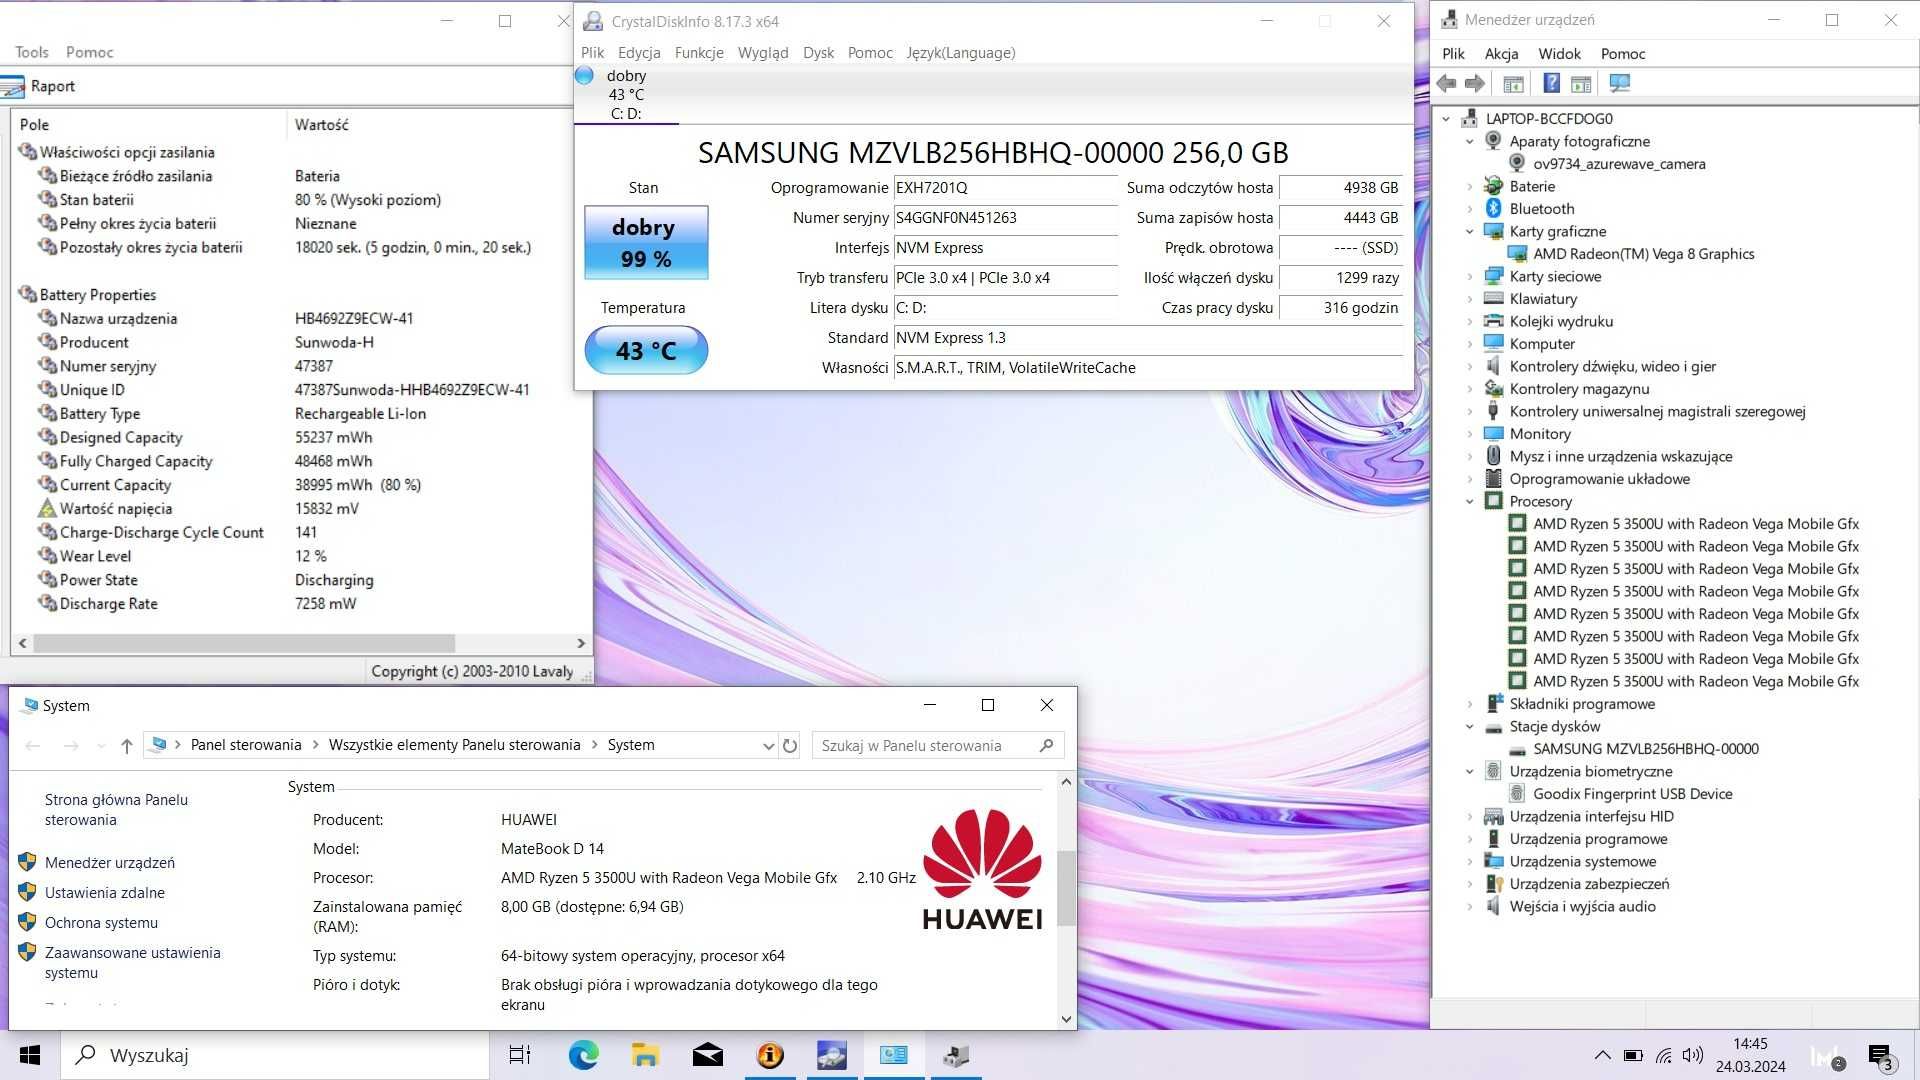Click the battery icon in system tray
Viewport: 1920px width, 1080px height.
1633,1055
